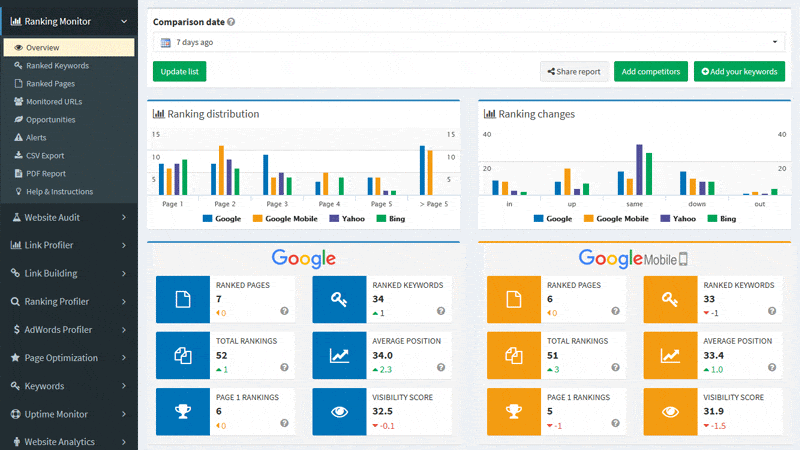Screen dimensions: 800x450
Task: Click the Add competitors button
Action: point(651,71)
